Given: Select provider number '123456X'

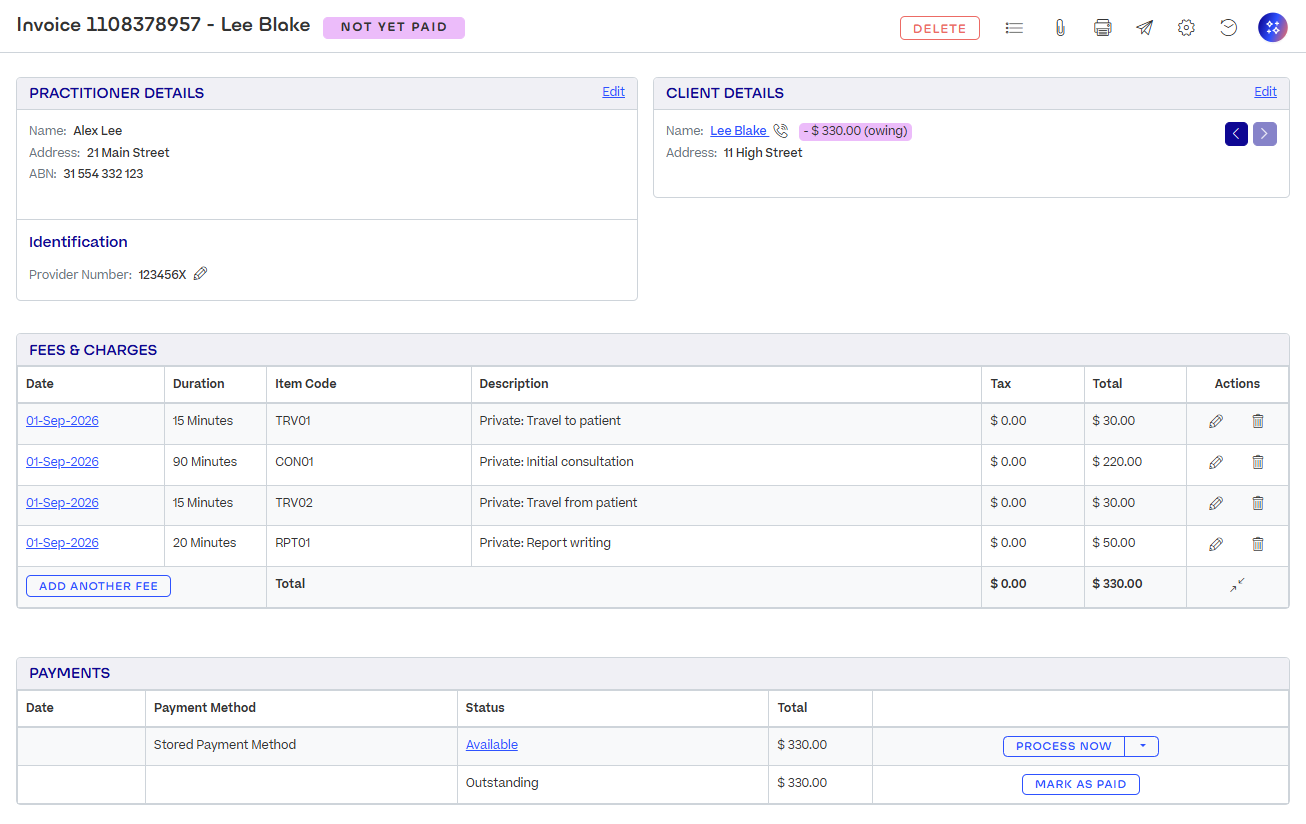Looking at the screenshot, I should [163, 275].
